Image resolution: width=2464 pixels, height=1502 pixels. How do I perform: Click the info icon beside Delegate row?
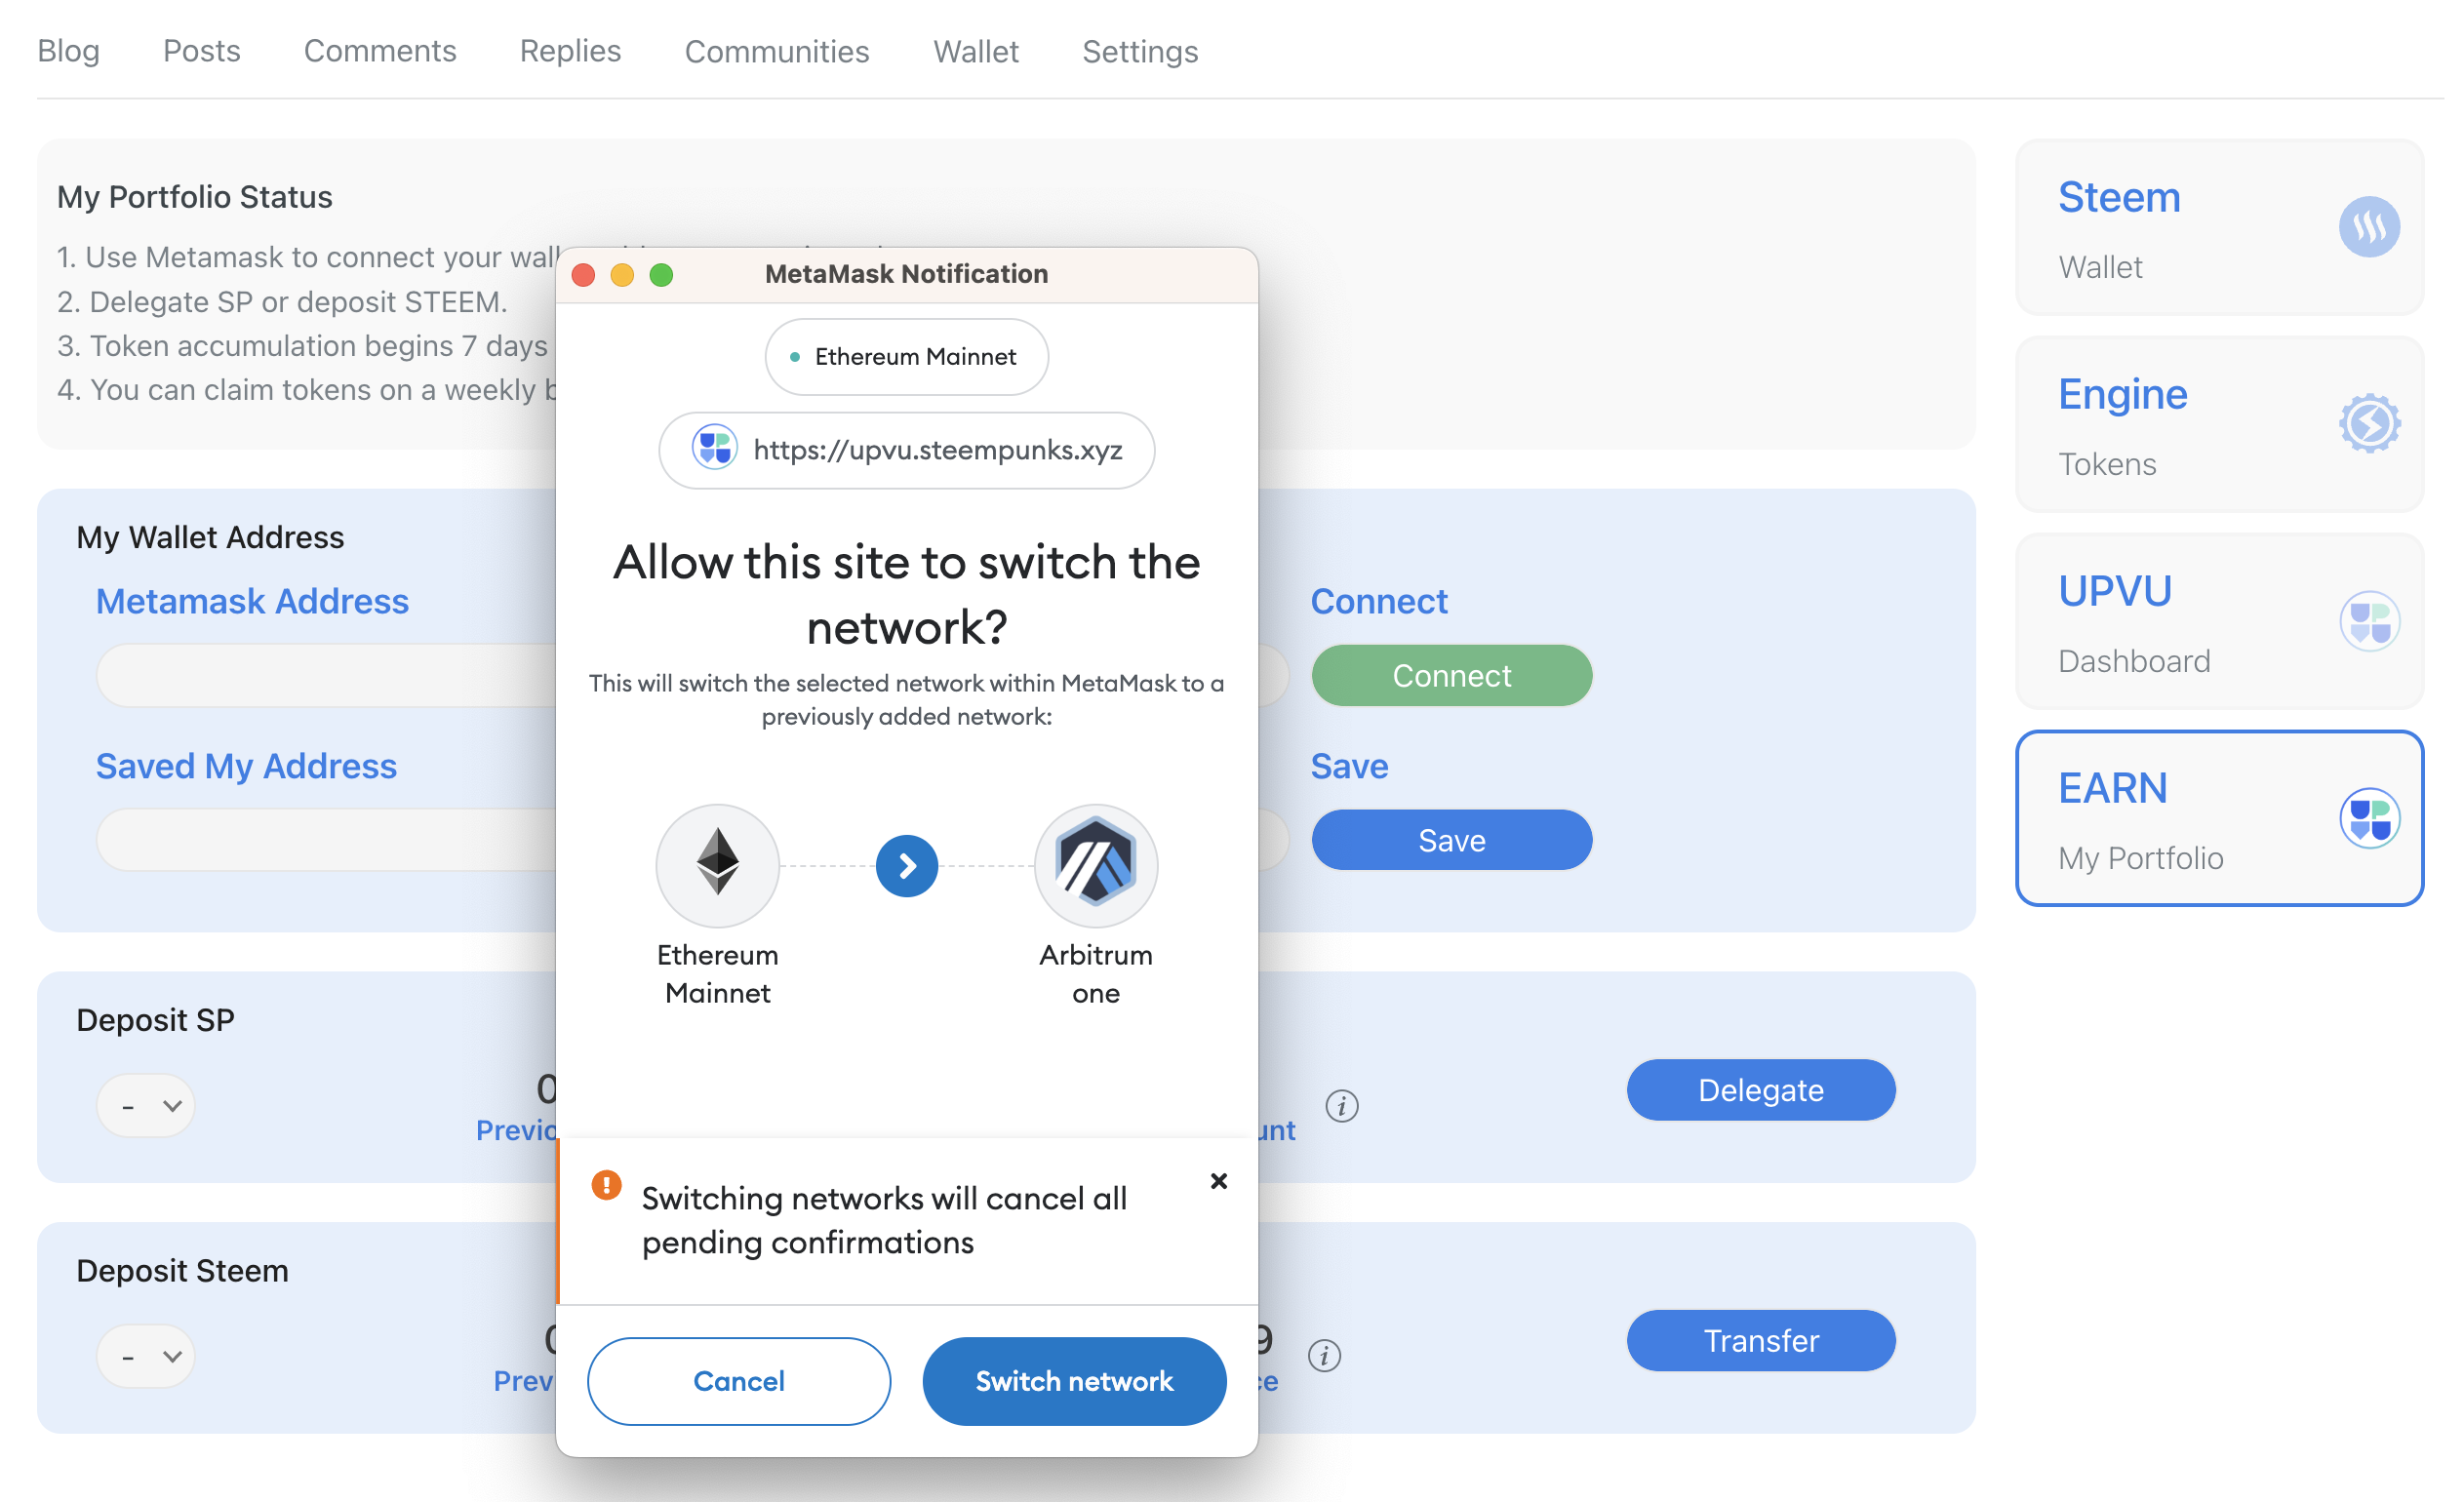tap(1341, 1106)
